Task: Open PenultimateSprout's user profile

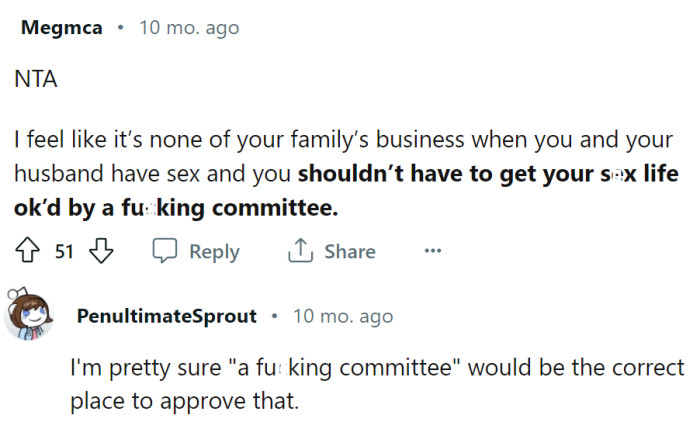Action: pos(166,317)
